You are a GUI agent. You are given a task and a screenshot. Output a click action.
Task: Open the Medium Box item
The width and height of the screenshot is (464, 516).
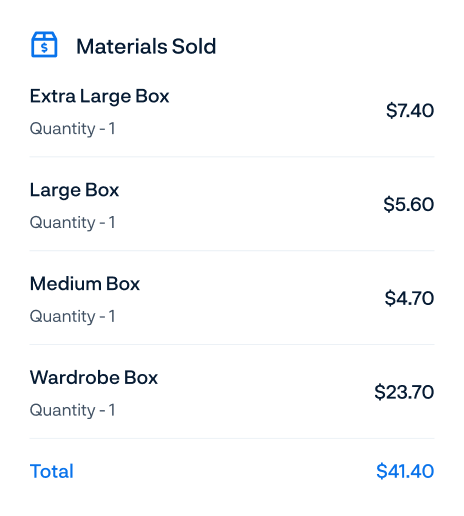pos(85,284)
